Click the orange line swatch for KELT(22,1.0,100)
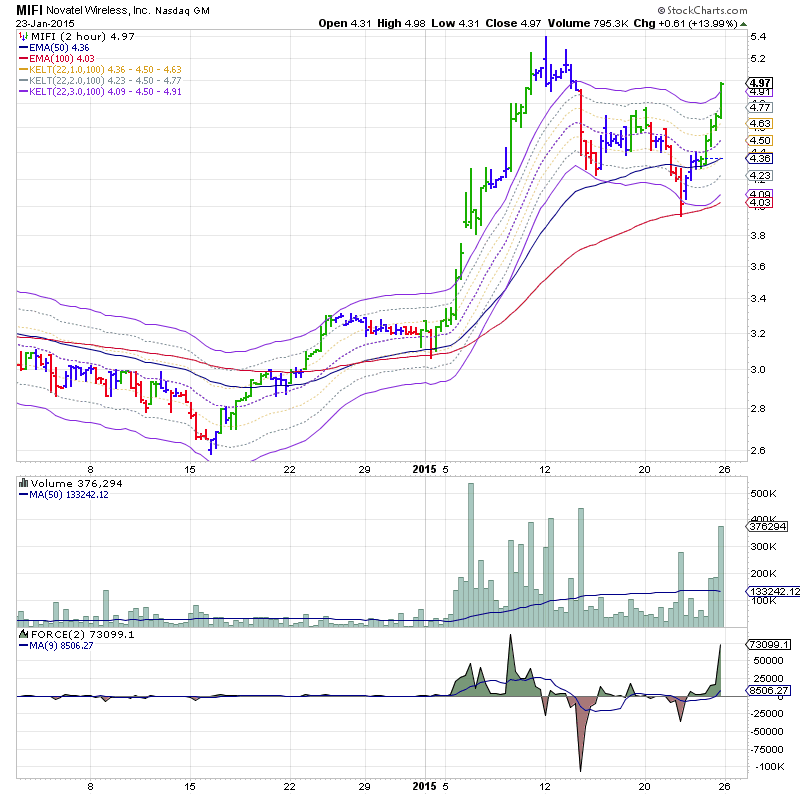800x795 pixels. (23, 69)
